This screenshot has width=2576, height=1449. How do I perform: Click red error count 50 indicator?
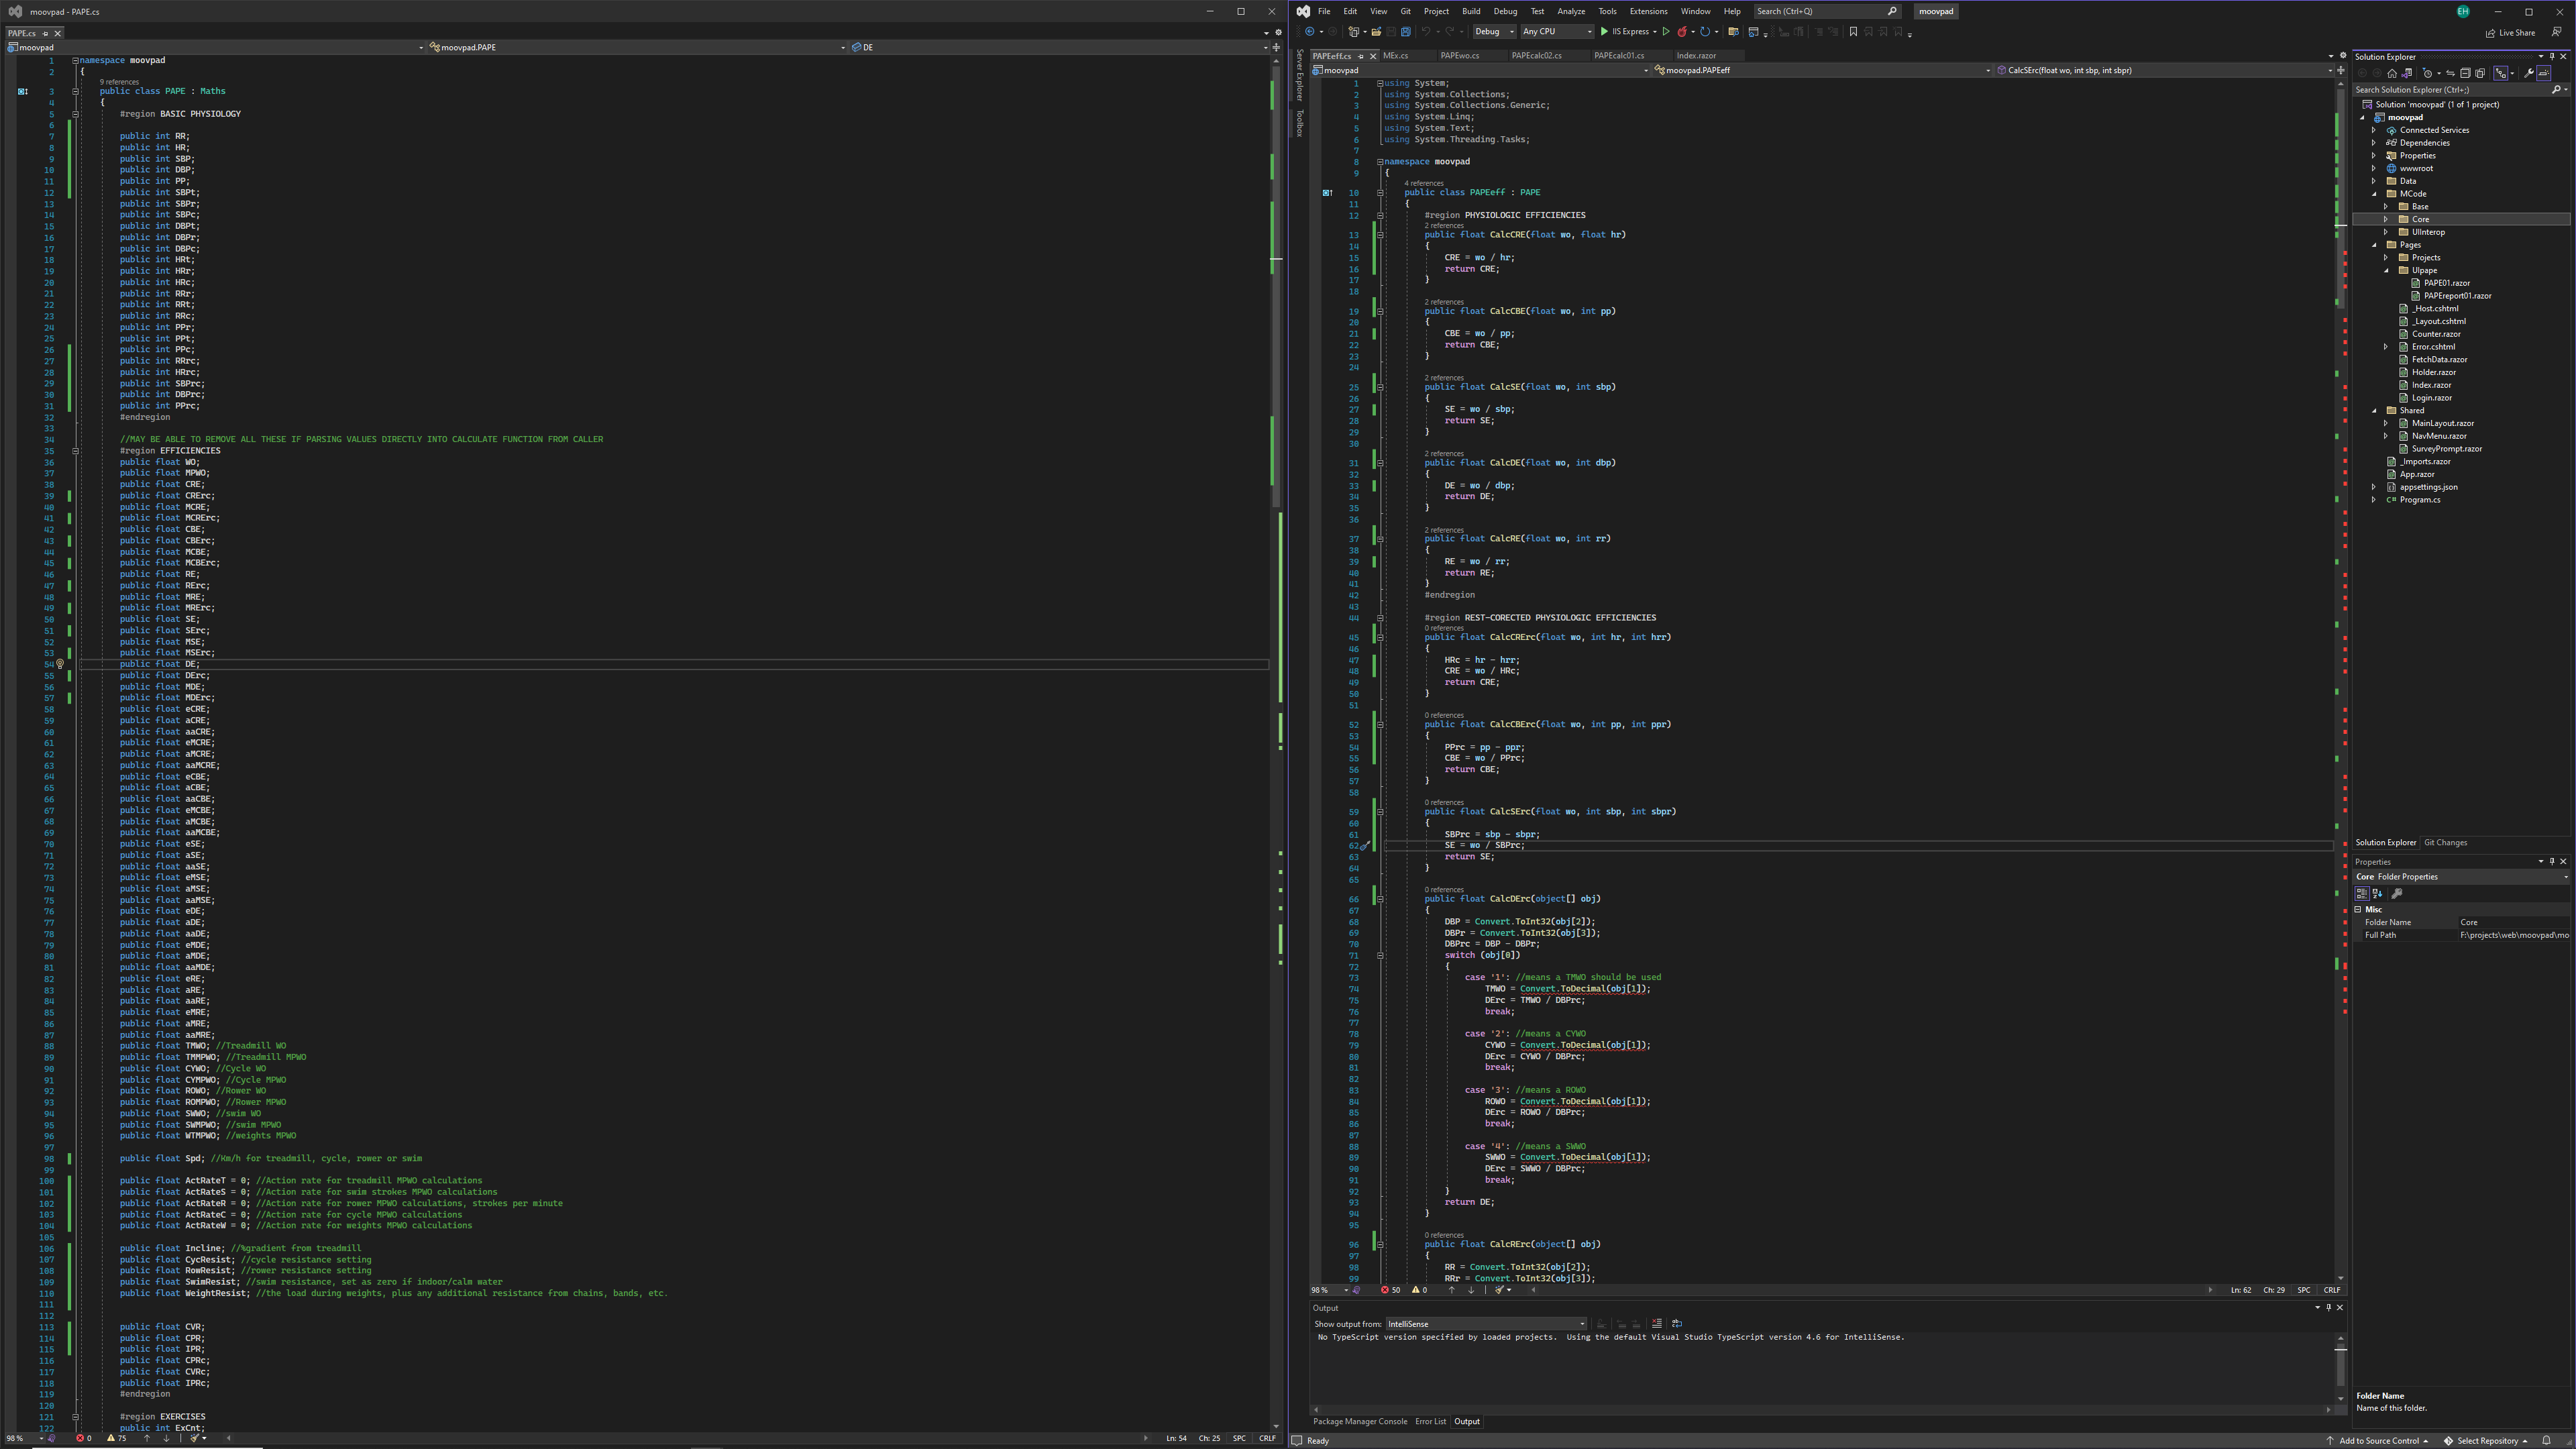pyautogui.click(x=1390, y=1290)
